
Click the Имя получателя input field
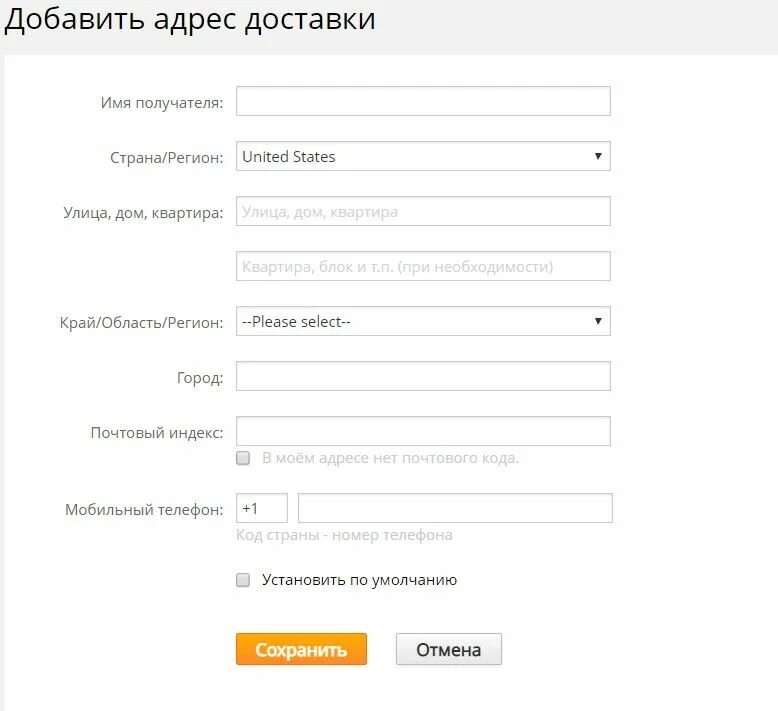[423, 102]
